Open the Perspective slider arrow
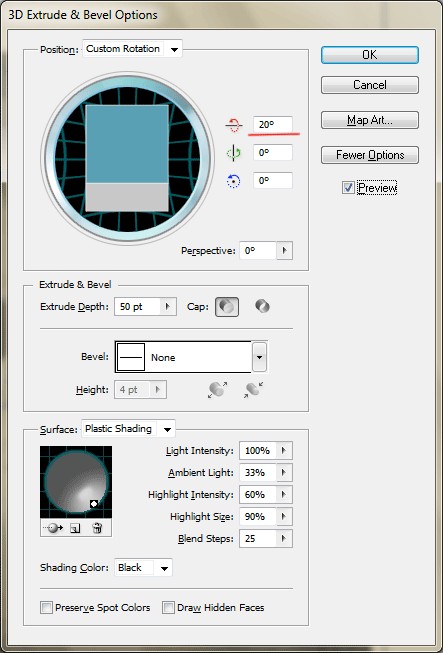This screenshot has width=443, height=653. pos(285,251)
